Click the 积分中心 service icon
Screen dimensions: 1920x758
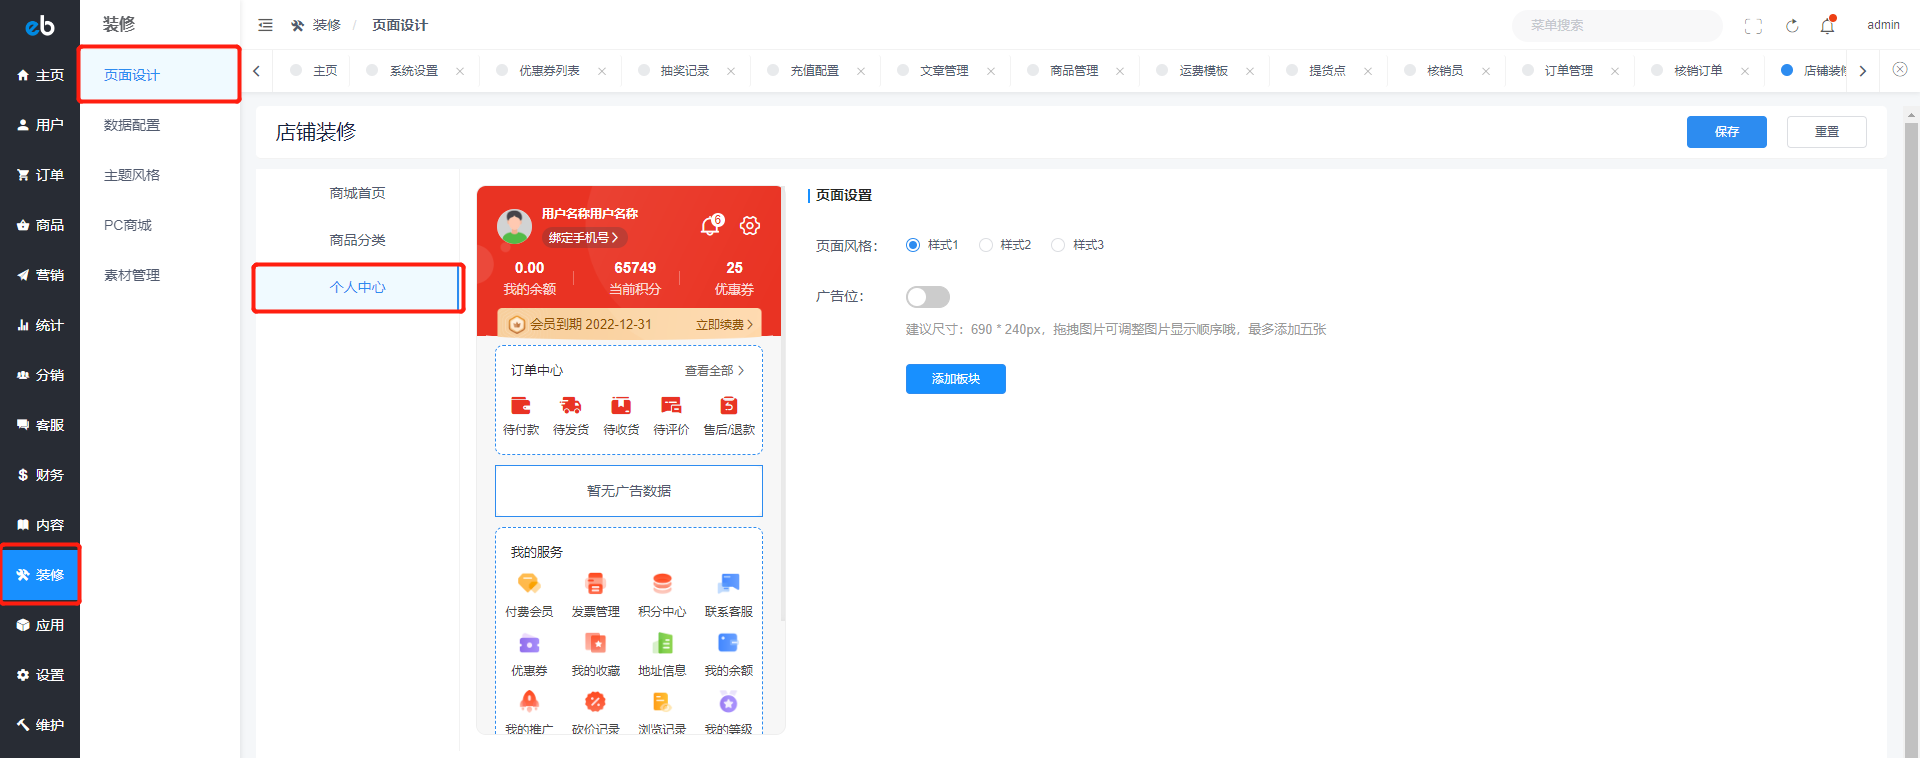click(662, 583)
